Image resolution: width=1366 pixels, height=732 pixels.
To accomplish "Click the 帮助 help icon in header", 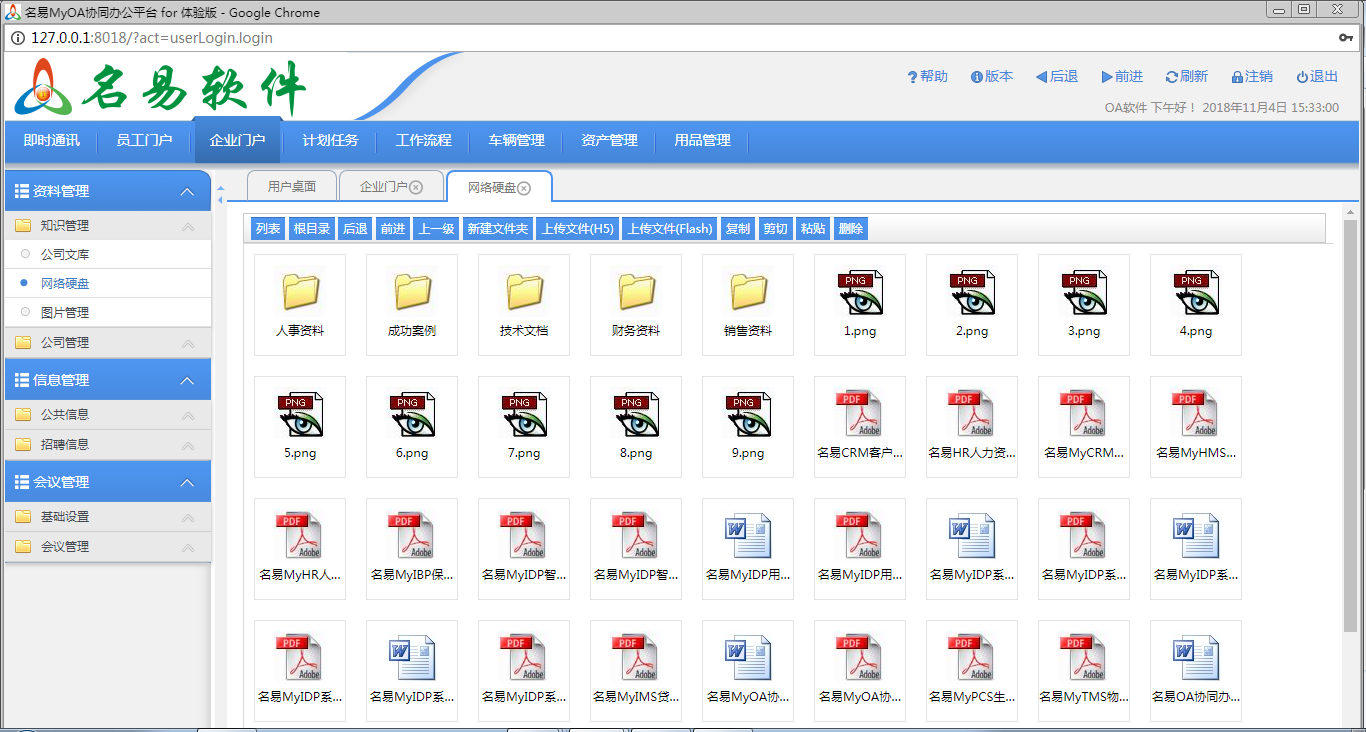I will pyautogui.click(x=912, y=77).
